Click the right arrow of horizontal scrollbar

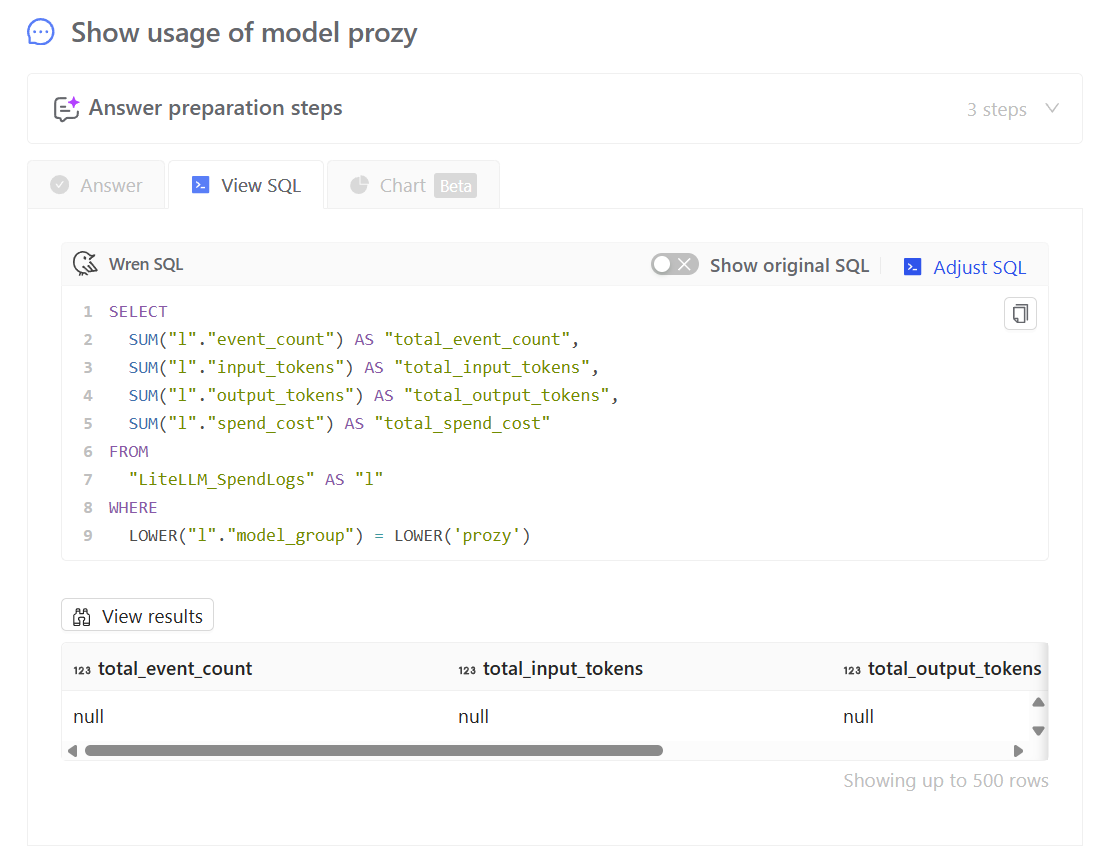(1018, 750)
